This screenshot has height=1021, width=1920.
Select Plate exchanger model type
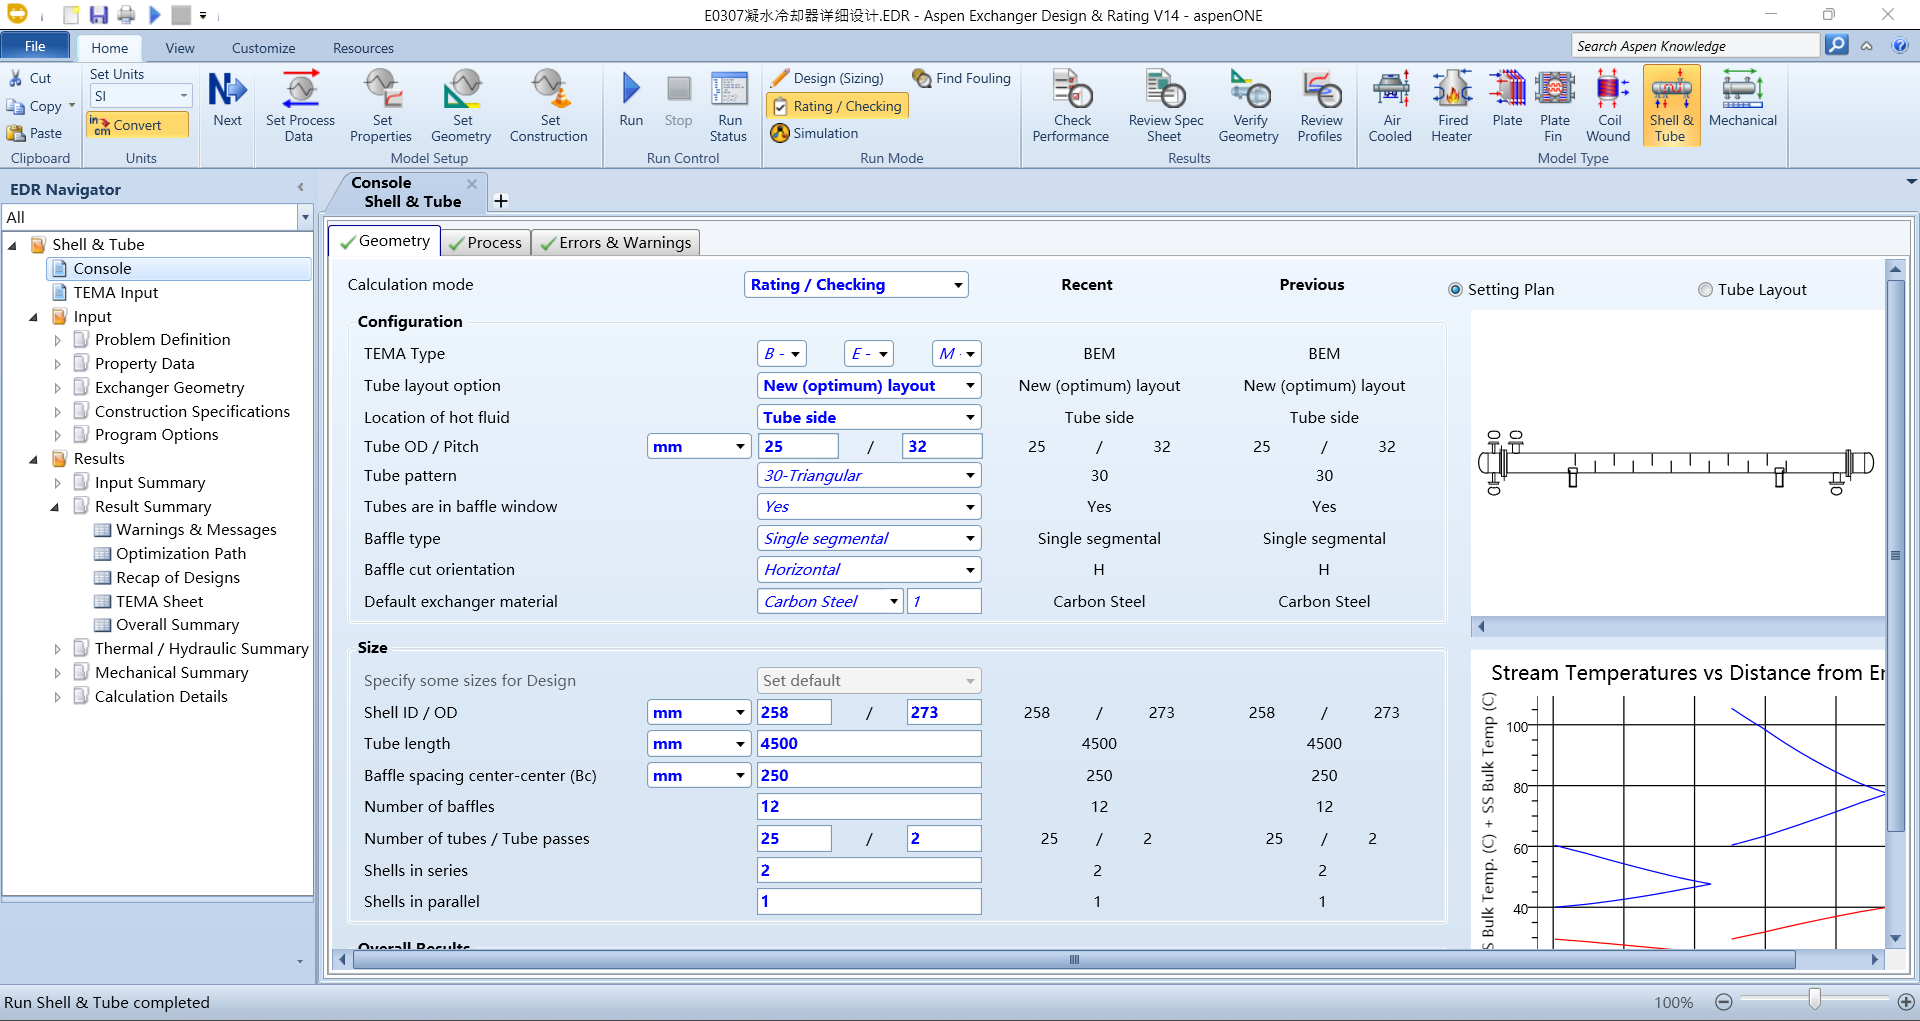pos(1507,100)
